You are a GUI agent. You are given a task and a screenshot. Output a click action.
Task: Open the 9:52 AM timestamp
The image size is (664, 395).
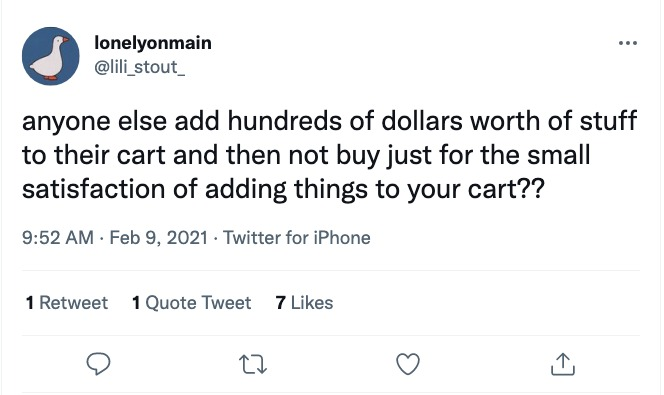(x=58, y=238)
